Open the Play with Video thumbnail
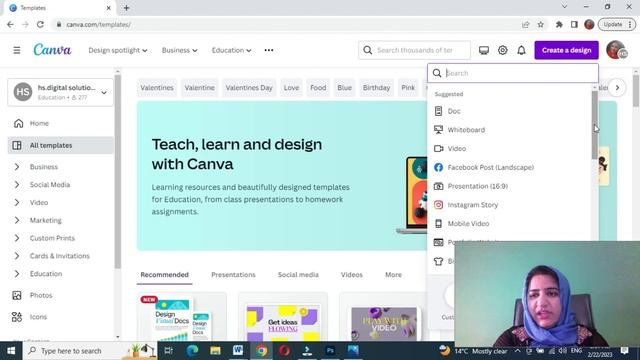 tap(384, 317)
